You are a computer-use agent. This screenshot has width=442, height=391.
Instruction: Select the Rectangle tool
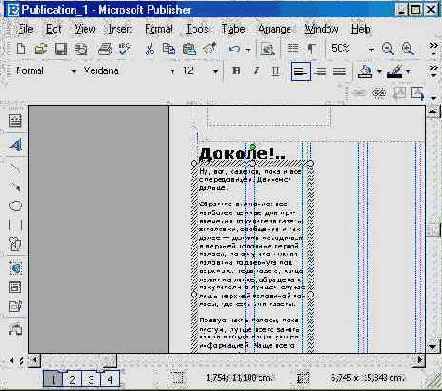point(15,225)
